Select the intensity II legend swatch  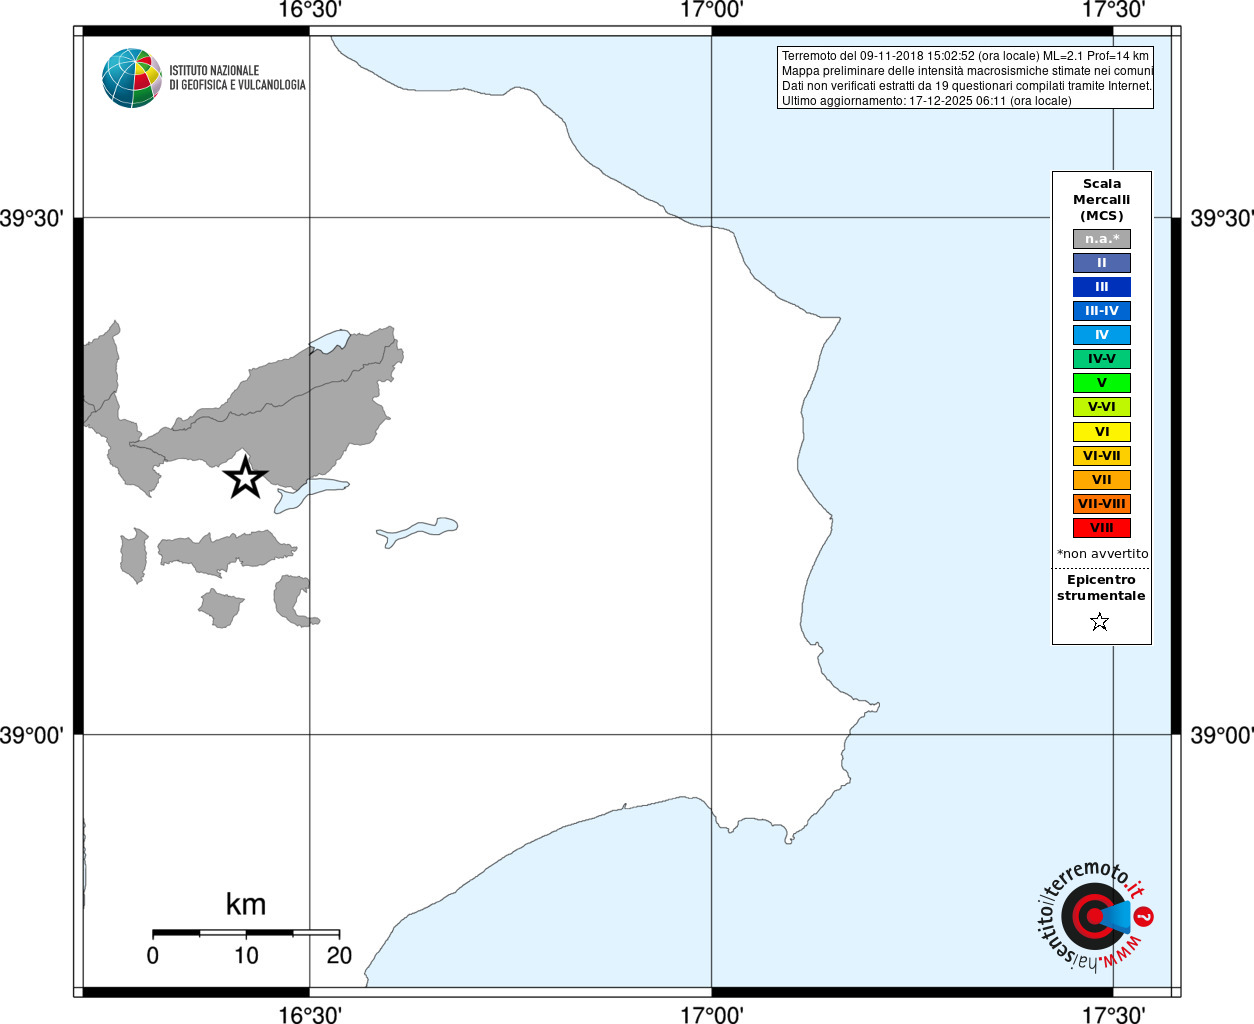coord(1102,263)
